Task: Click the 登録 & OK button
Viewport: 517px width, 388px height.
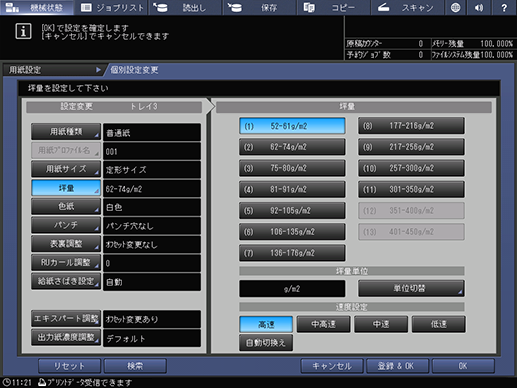Action: pyautogui.click(x=397, y=366)
